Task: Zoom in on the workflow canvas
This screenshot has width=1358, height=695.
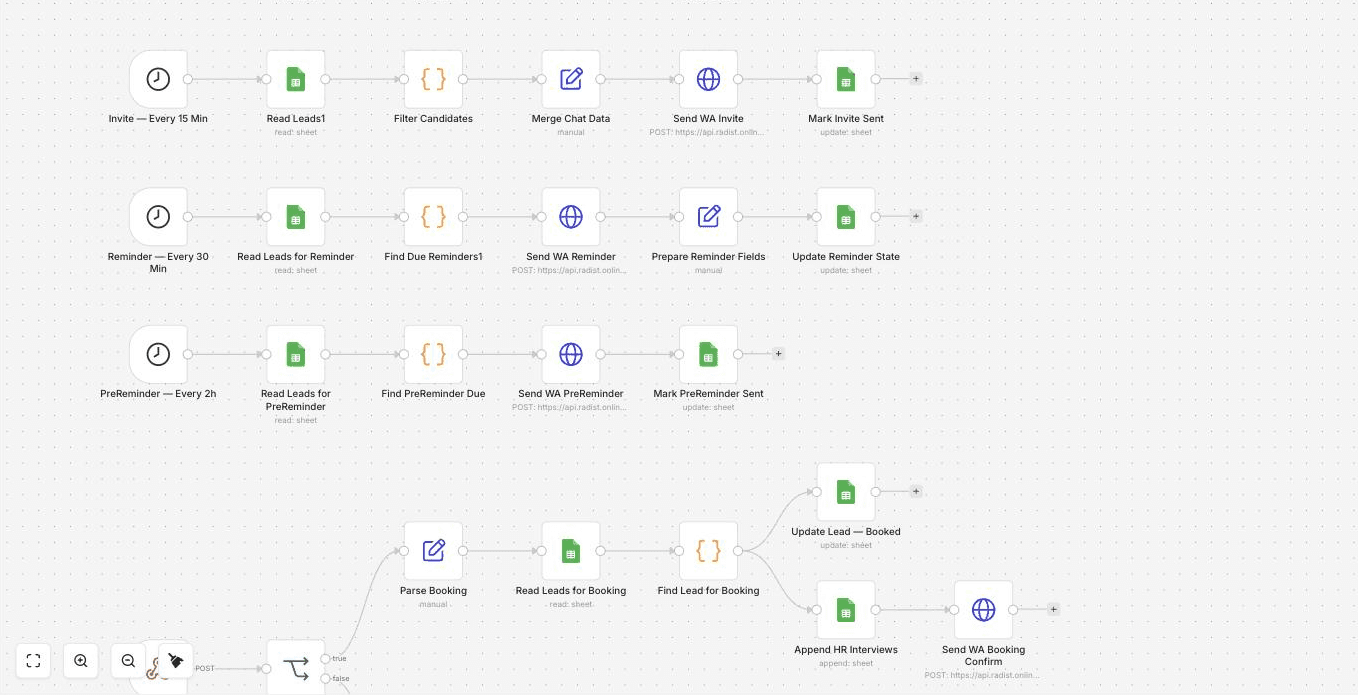Action: 81,661
